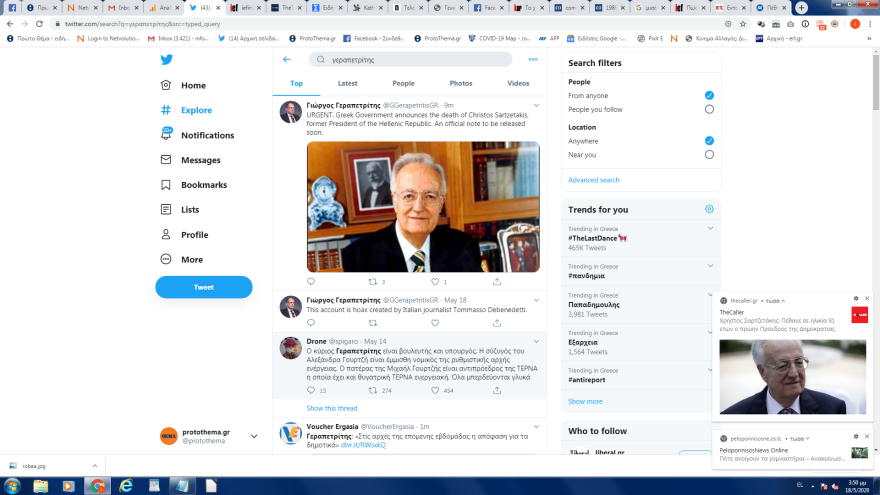Click the search box with γεραπετρίτης

tap(410, 59)
